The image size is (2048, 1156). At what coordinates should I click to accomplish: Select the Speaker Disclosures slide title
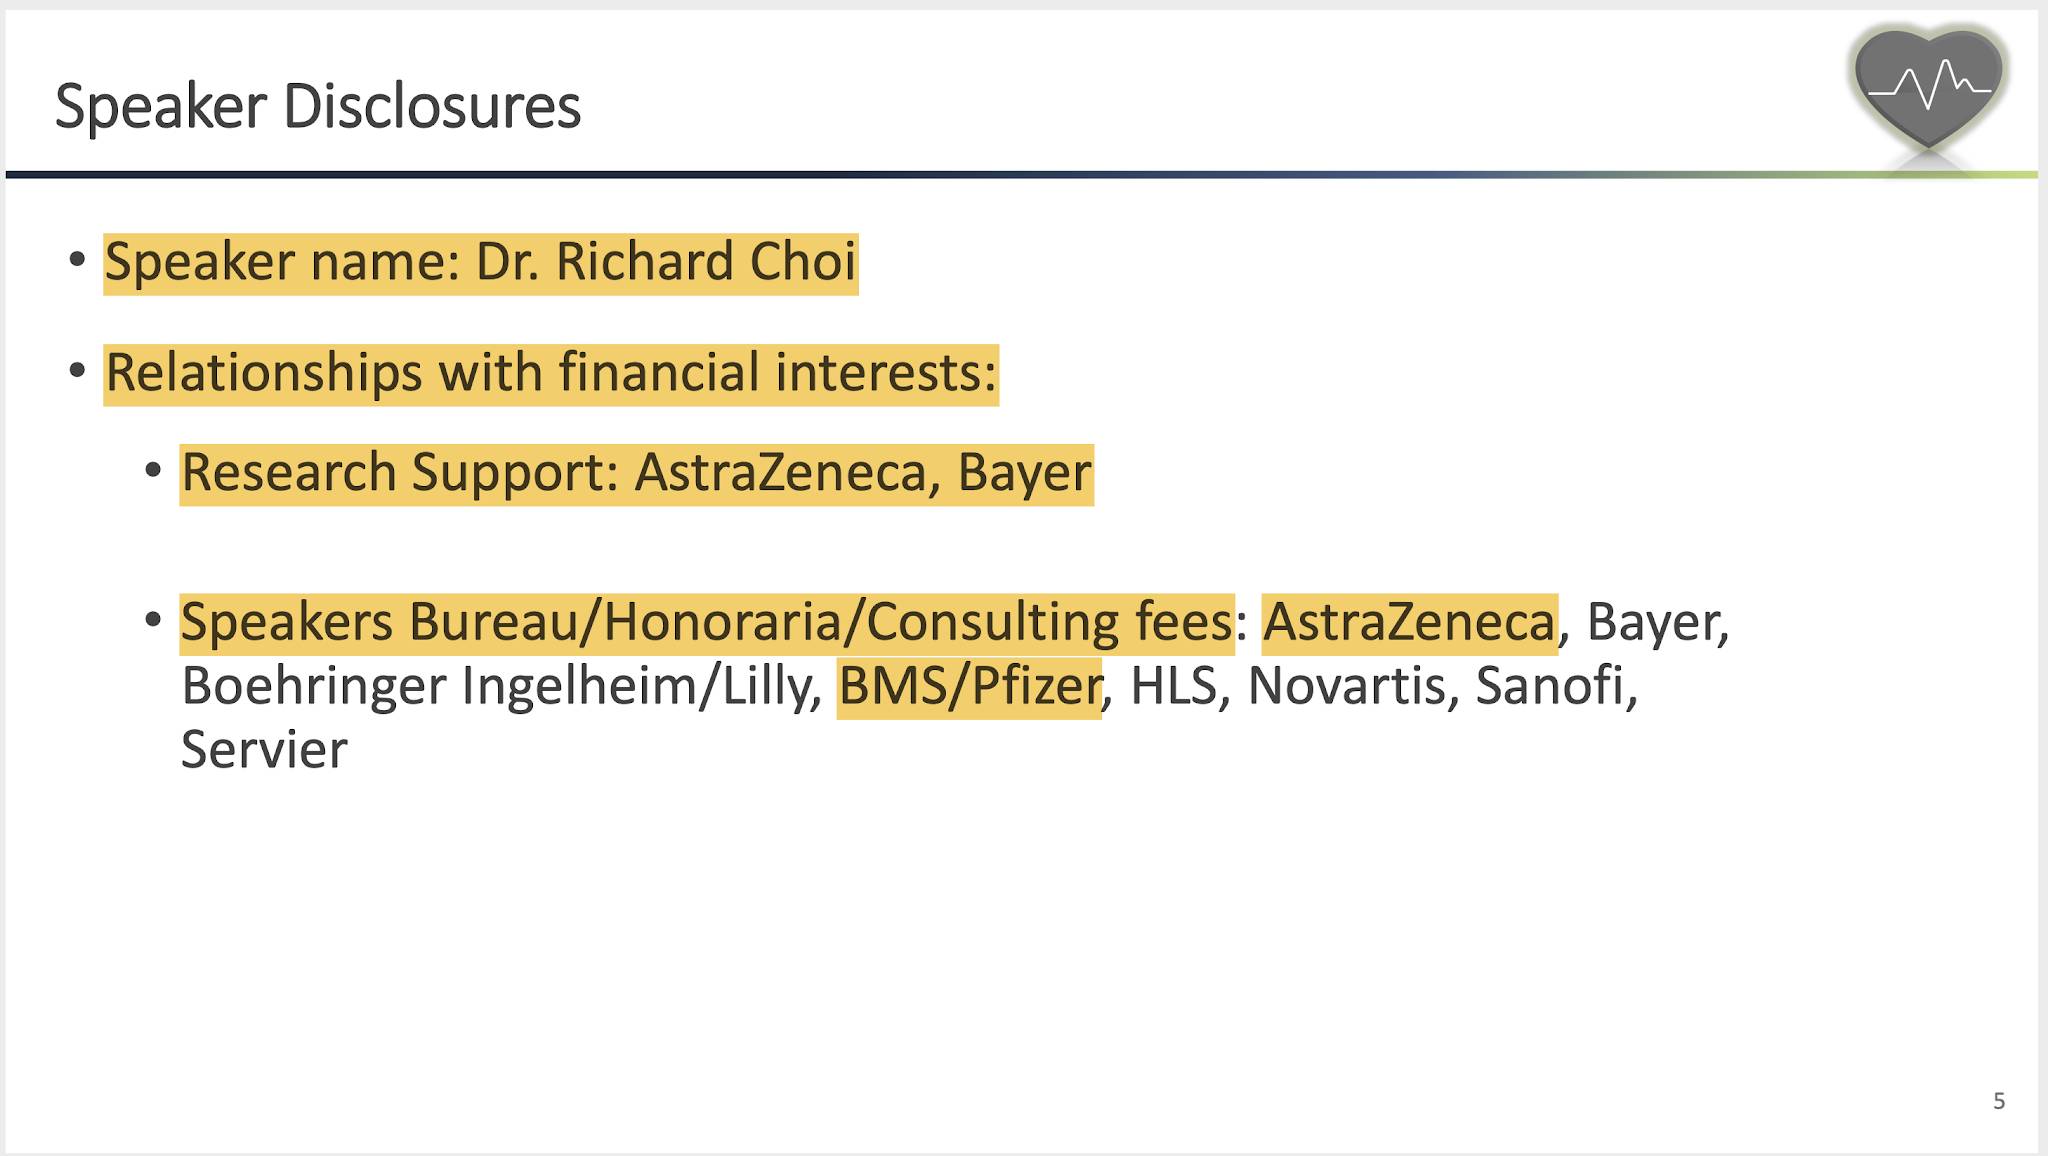point(318,106)
